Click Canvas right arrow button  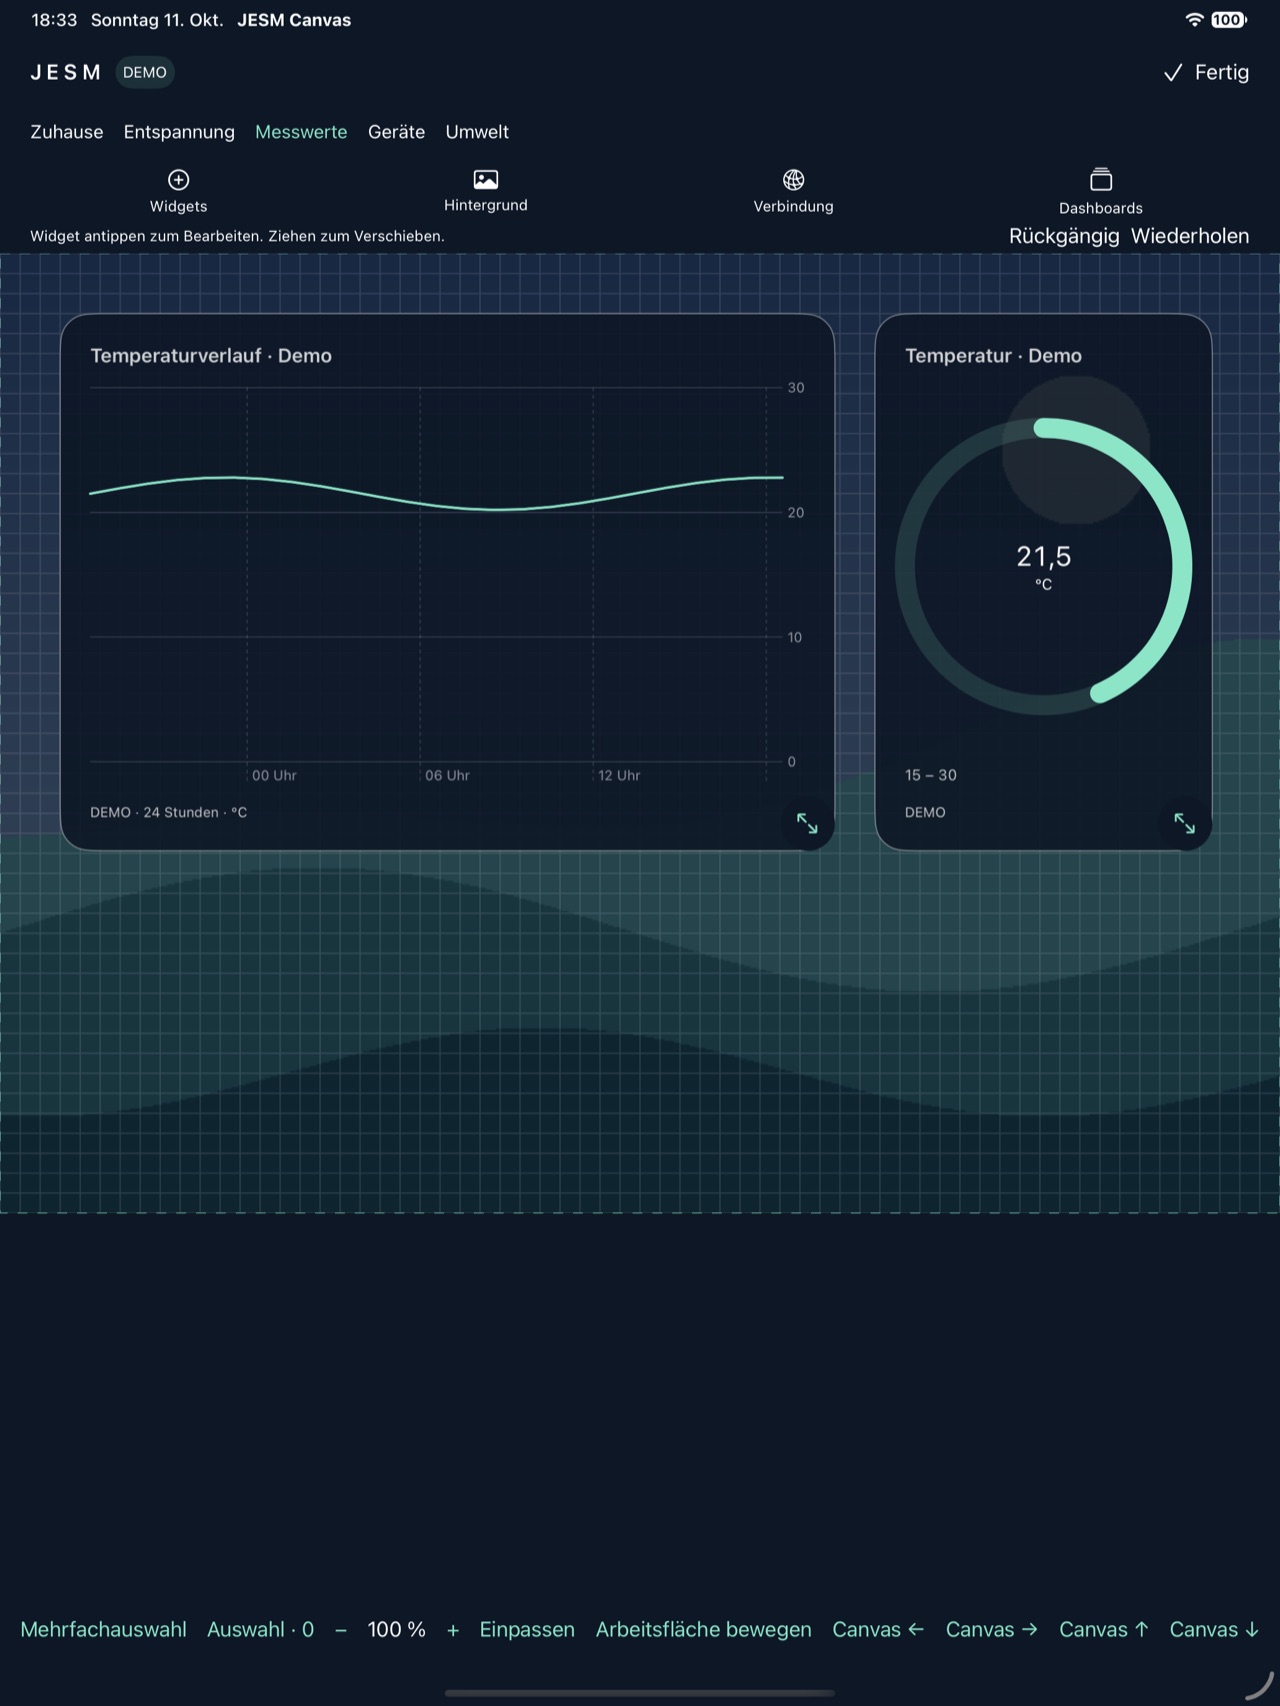992,1629
